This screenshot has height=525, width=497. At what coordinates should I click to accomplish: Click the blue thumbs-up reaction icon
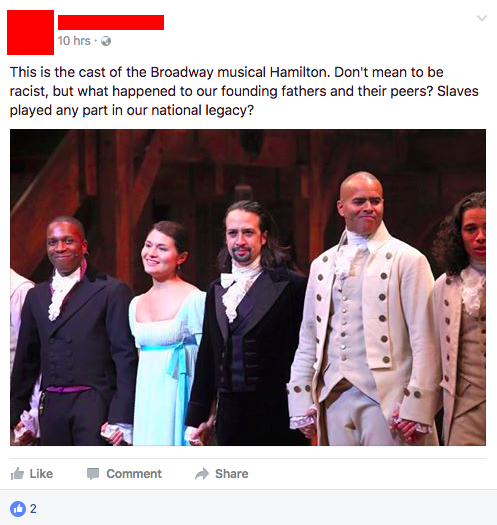(18, 509)
